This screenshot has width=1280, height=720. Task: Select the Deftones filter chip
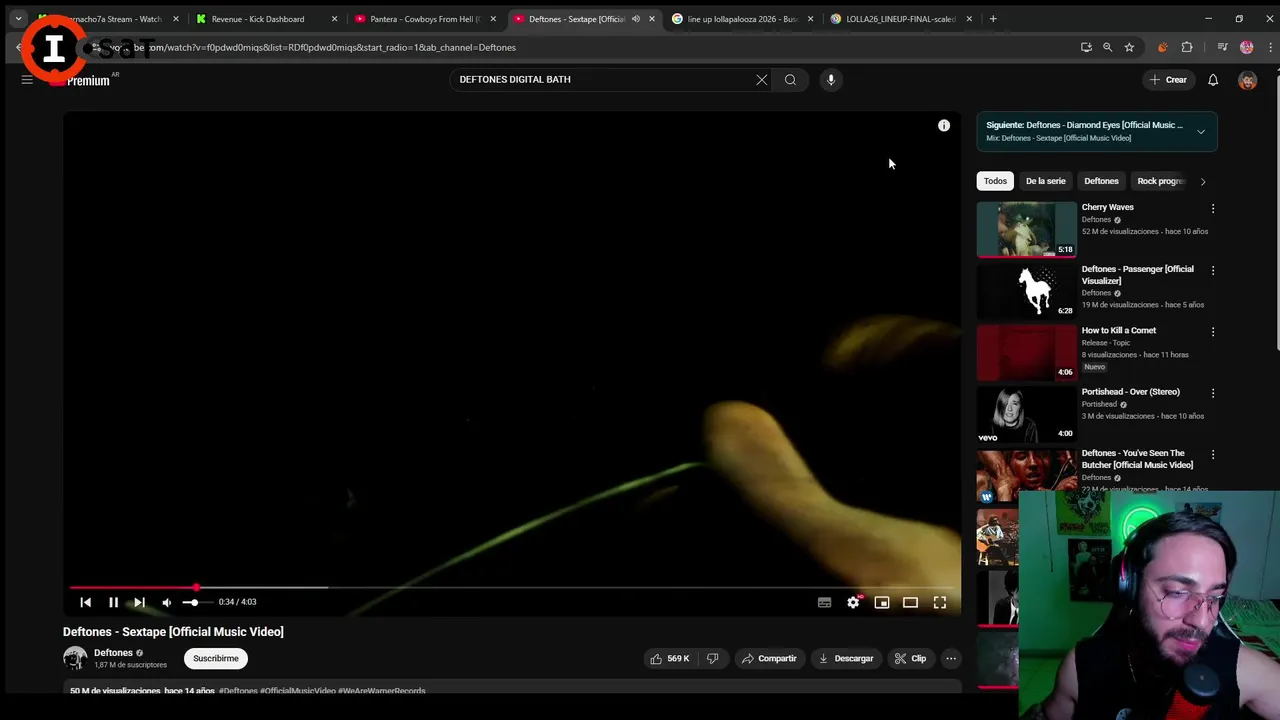coord(1101,181)
